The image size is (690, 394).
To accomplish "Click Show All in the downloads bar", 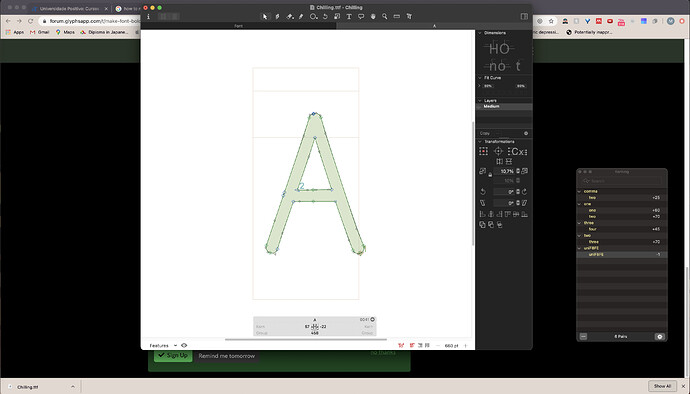I will click(x=662, y=386).
